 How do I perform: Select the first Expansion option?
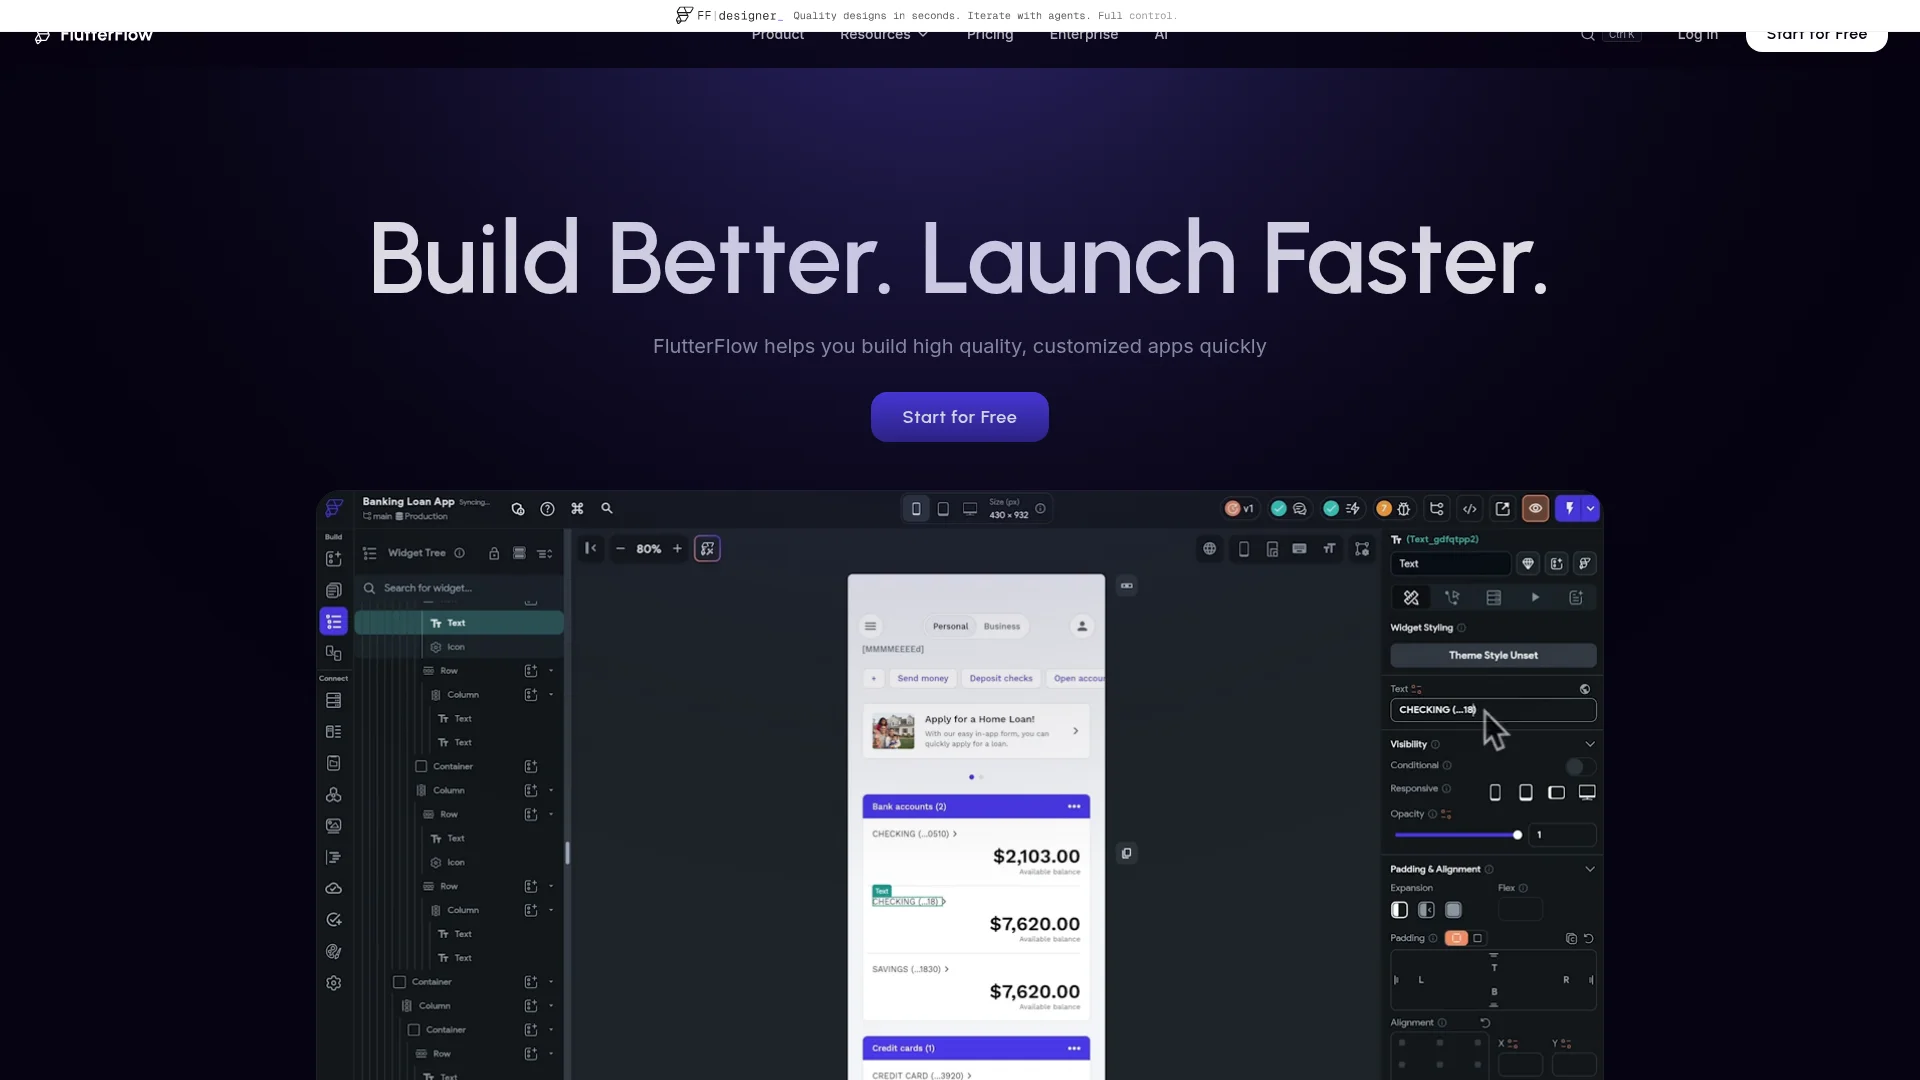(1399, 910)
